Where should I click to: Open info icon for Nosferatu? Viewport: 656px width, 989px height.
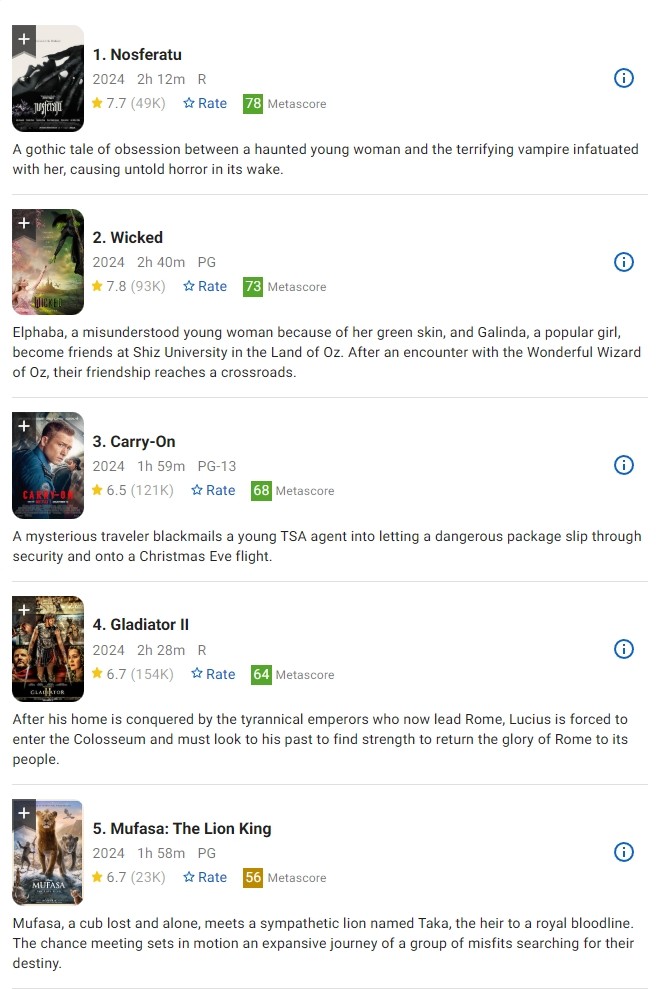(x=623, y=78)
